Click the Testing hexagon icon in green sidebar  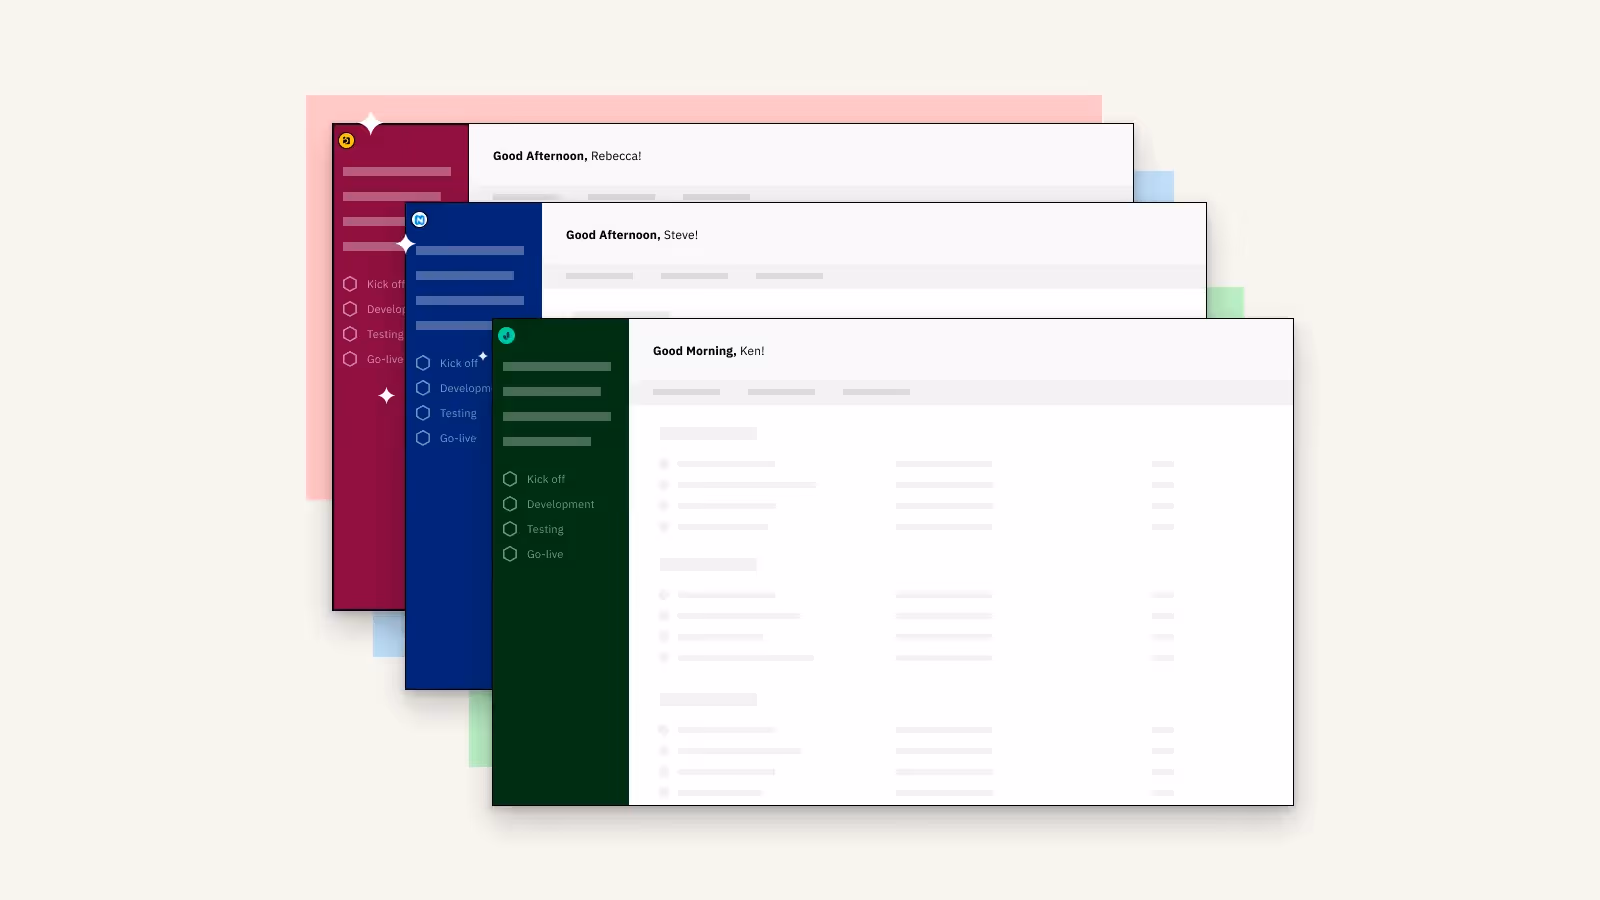(x=510, y=529)
